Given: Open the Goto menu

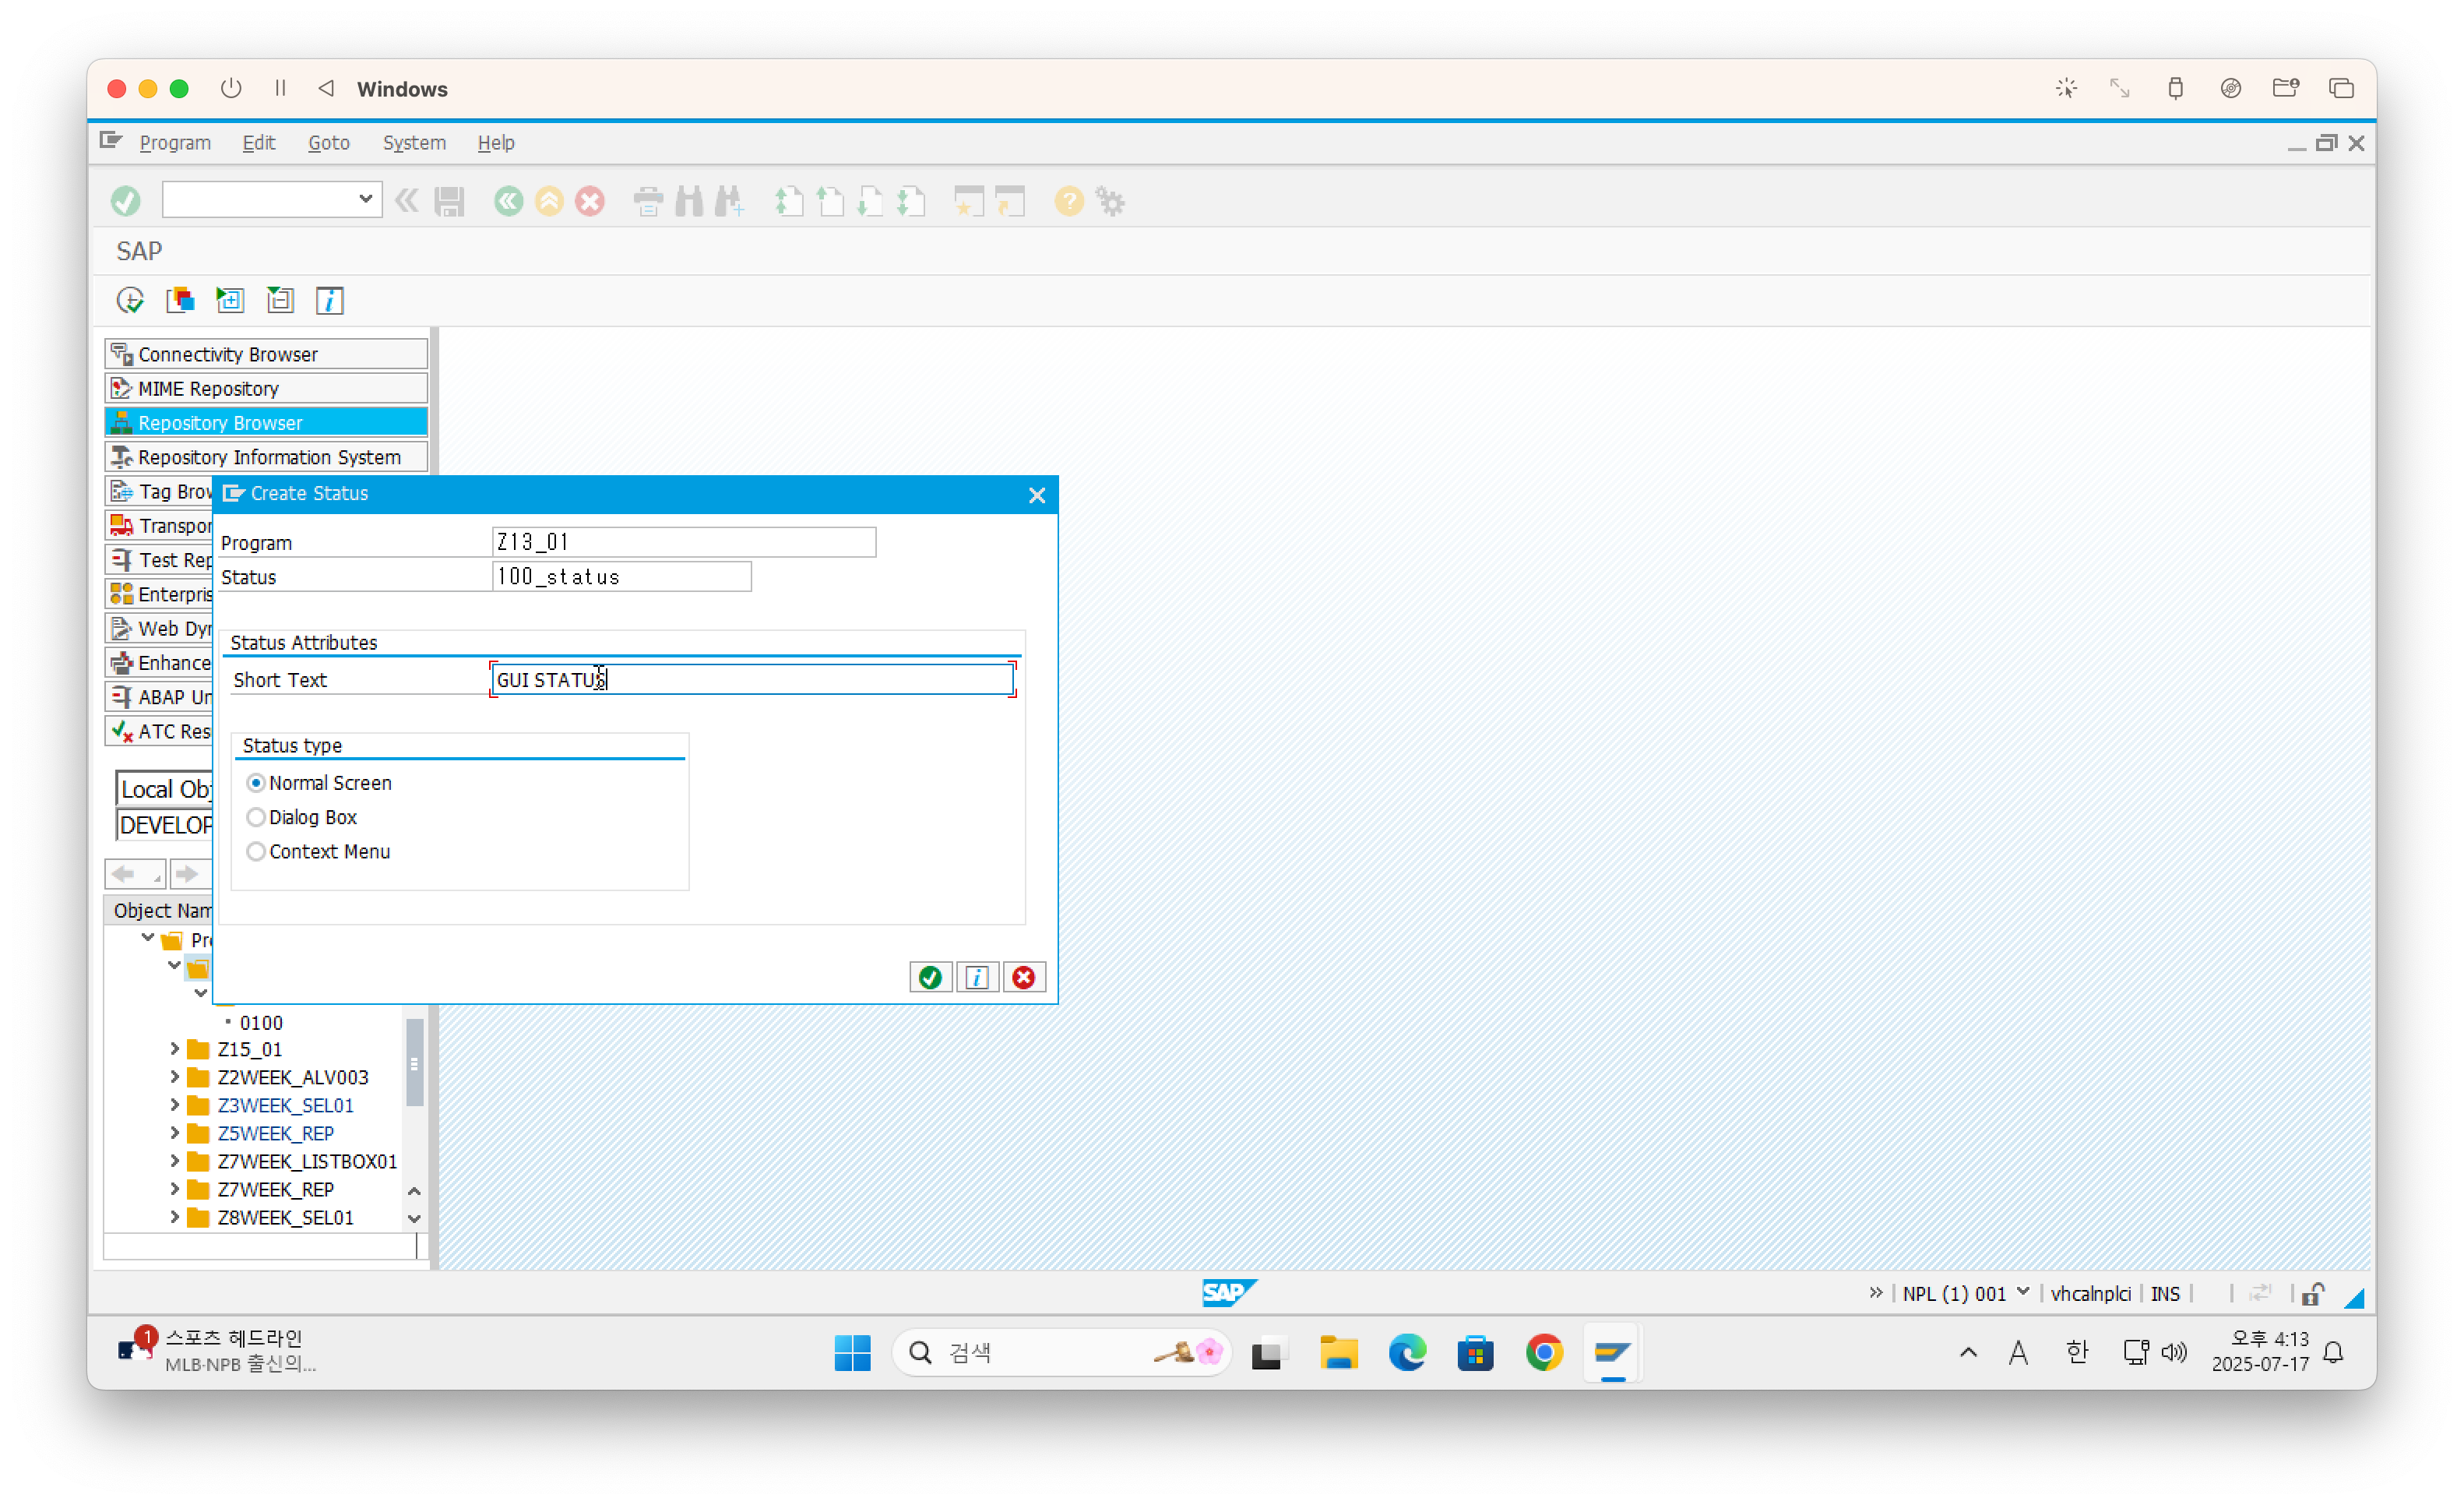Looking at the screenshot, I should [x=329, y=142].
